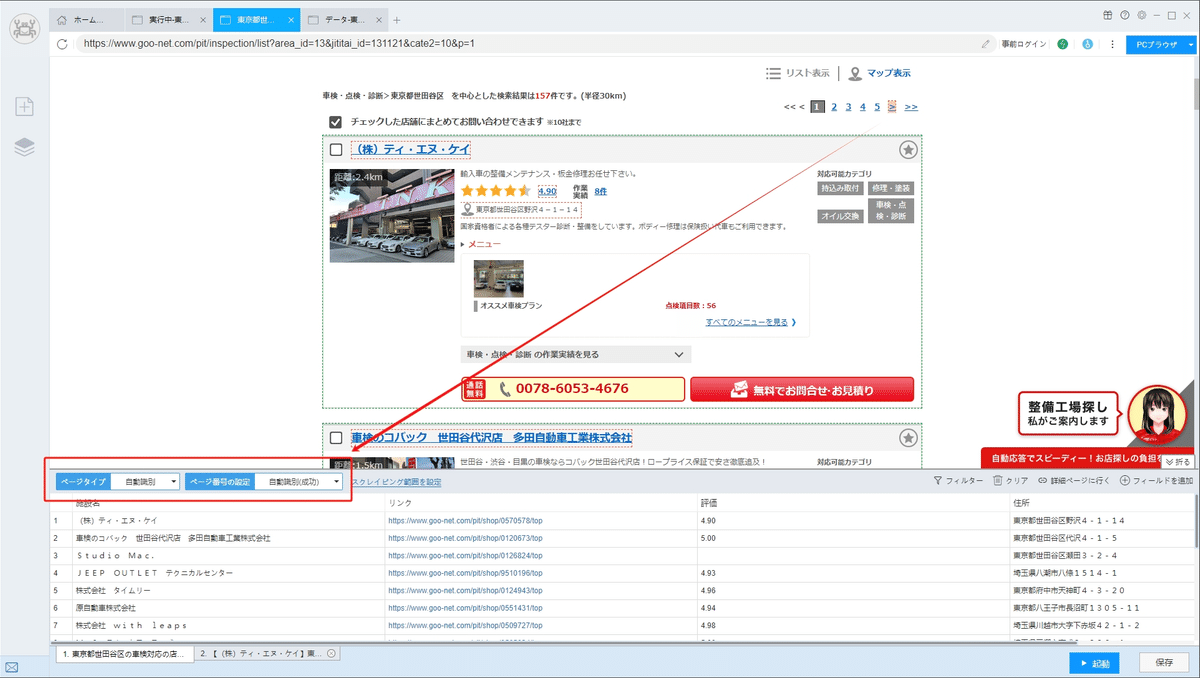Image resolution: width=1200 pixels, height=678 pixels.
Task: Open the (株)ティ・エヌ・ケイ shop title link
Action: [x=413, y=150]
